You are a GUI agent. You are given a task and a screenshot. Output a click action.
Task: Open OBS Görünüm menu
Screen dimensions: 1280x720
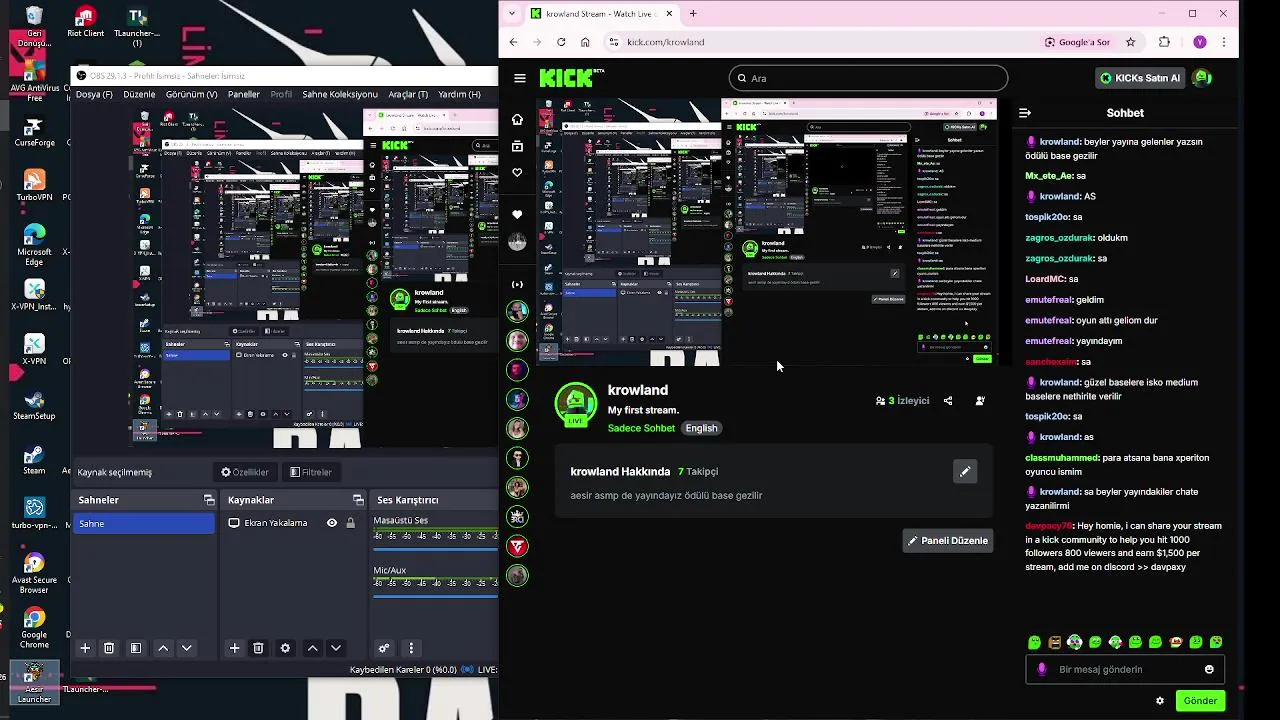click(x=191, y=95)
